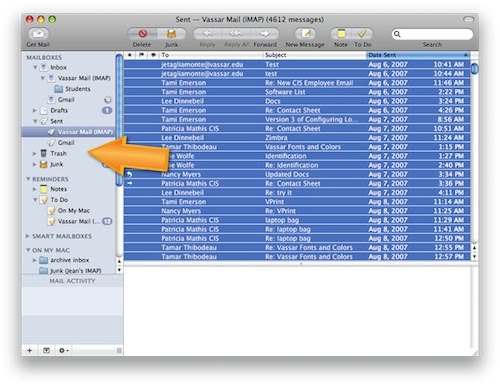Create a new Note from toolbar

click(x=341, y=33)
